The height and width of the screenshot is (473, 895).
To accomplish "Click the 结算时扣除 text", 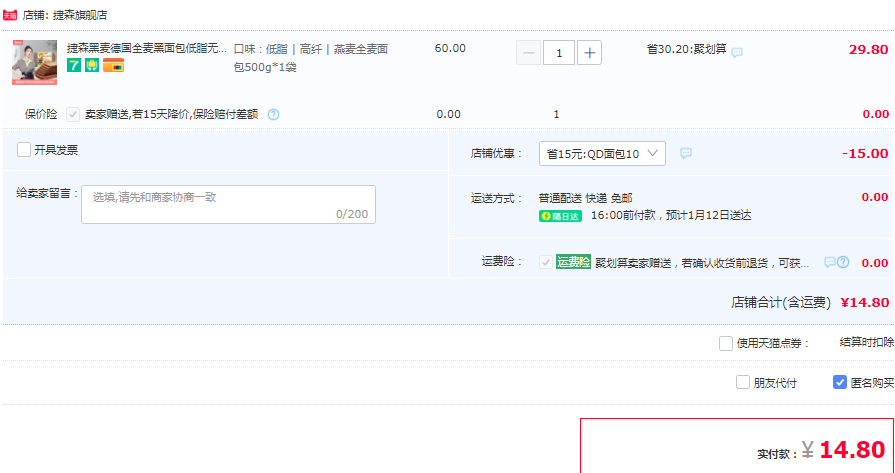I will coord(867,342).
